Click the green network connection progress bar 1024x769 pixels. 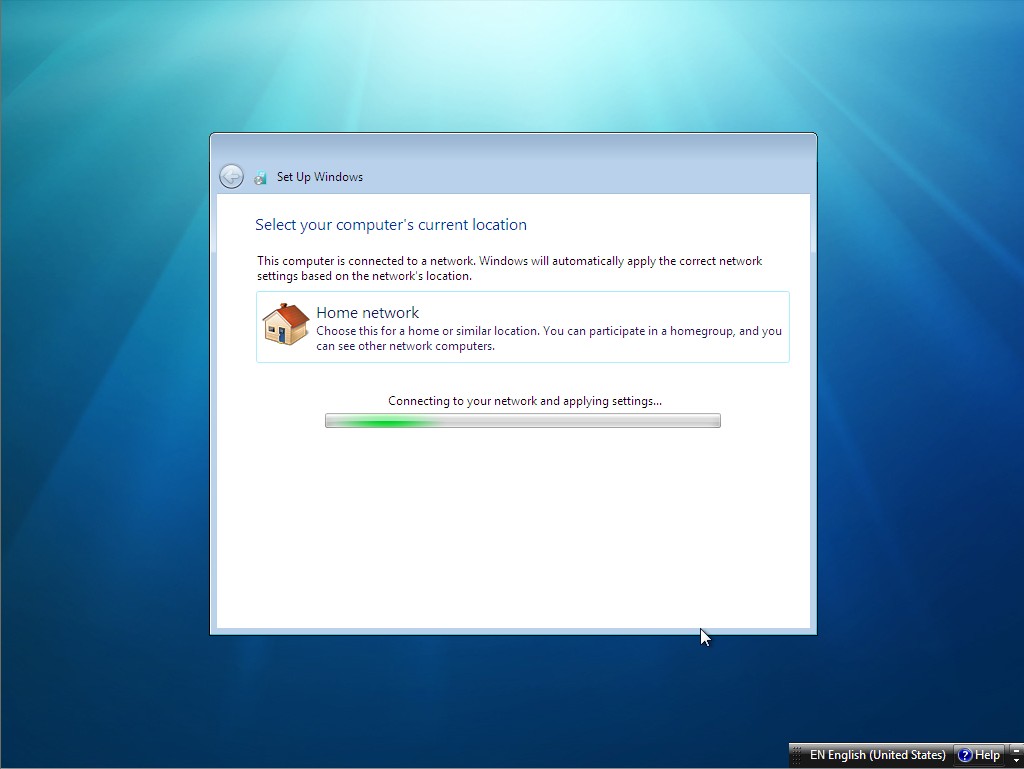tap(522, 420)
